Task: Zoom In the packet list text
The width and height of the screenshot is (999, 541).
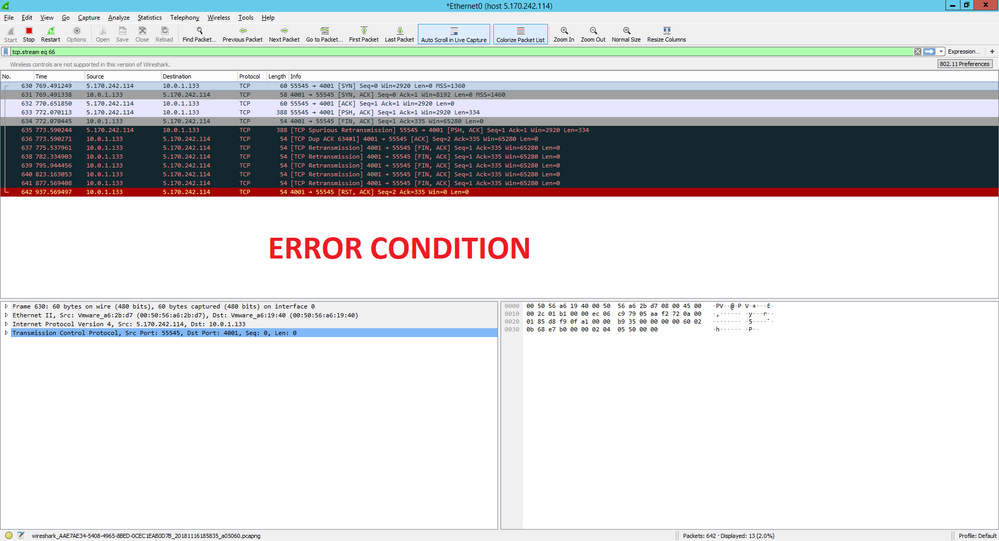Action: coord(564,34)
